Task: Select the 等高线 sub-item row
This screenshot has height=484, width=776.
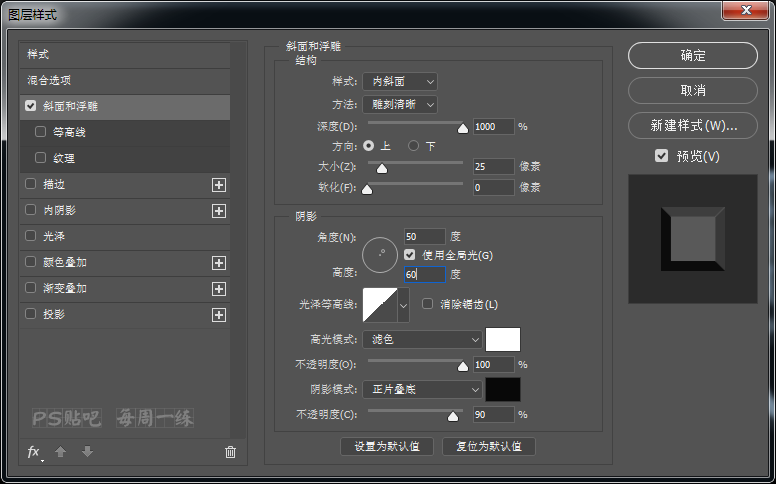Action: (125, 132)
